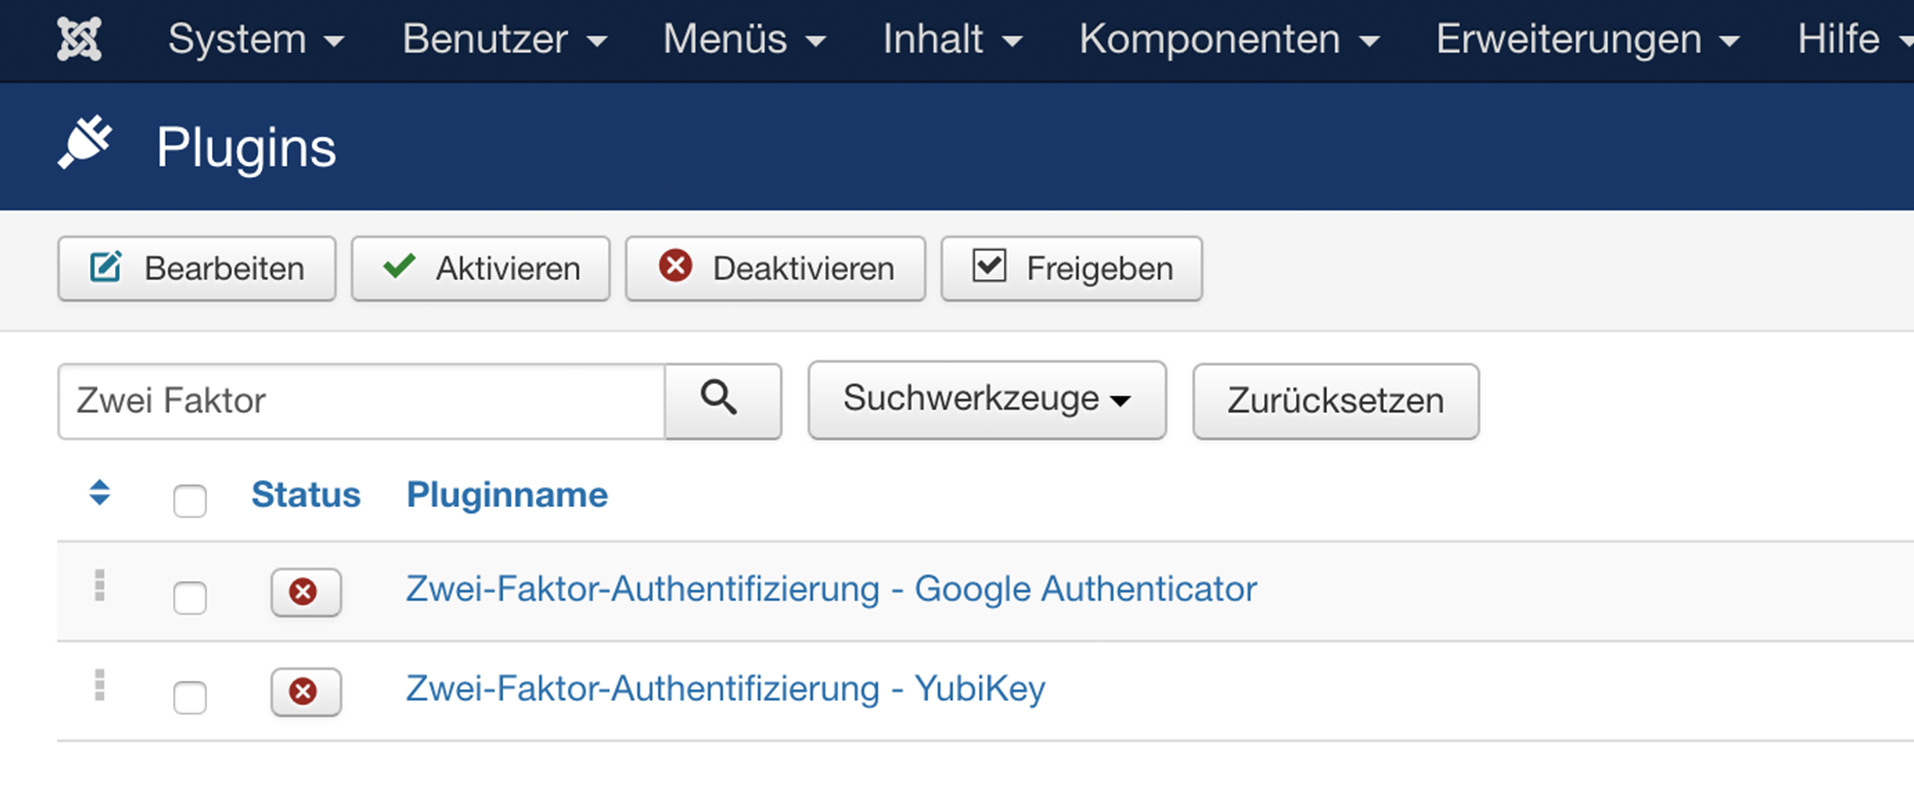
Task: Open the Erweiterungen dropdown menu
Action: pos(1587,40)
